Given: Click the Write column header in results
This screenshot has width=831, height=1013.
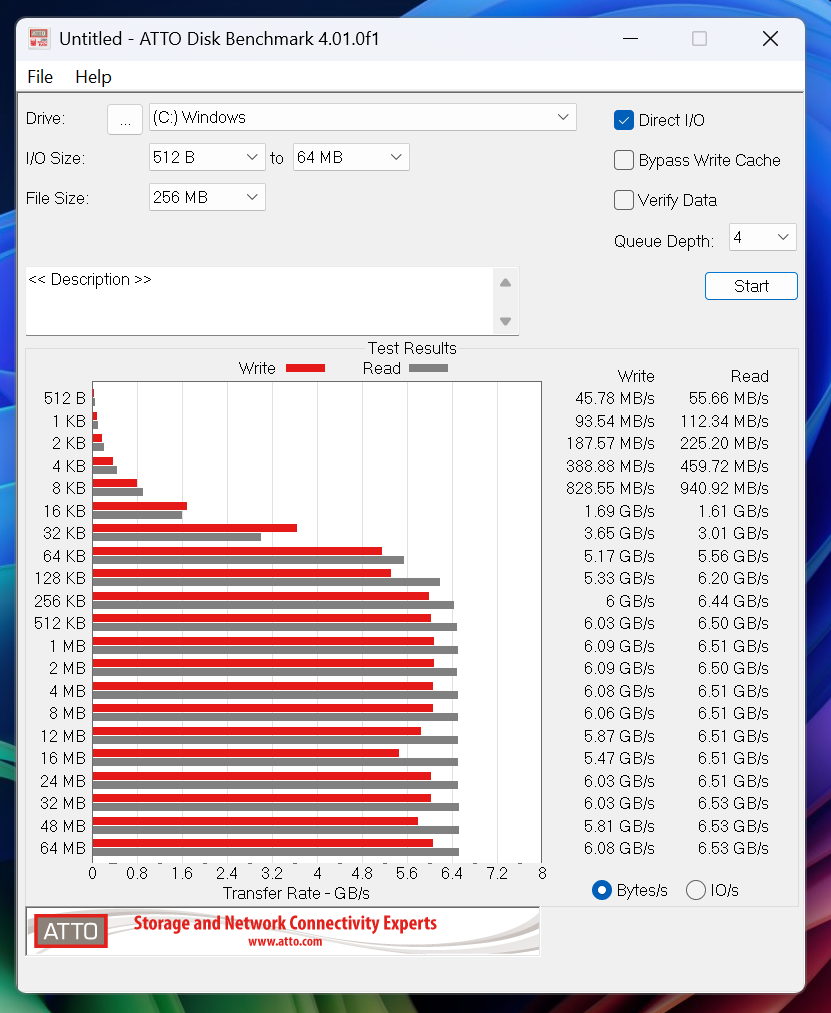Looking at the screenshot, I should [x=636, y=377].
